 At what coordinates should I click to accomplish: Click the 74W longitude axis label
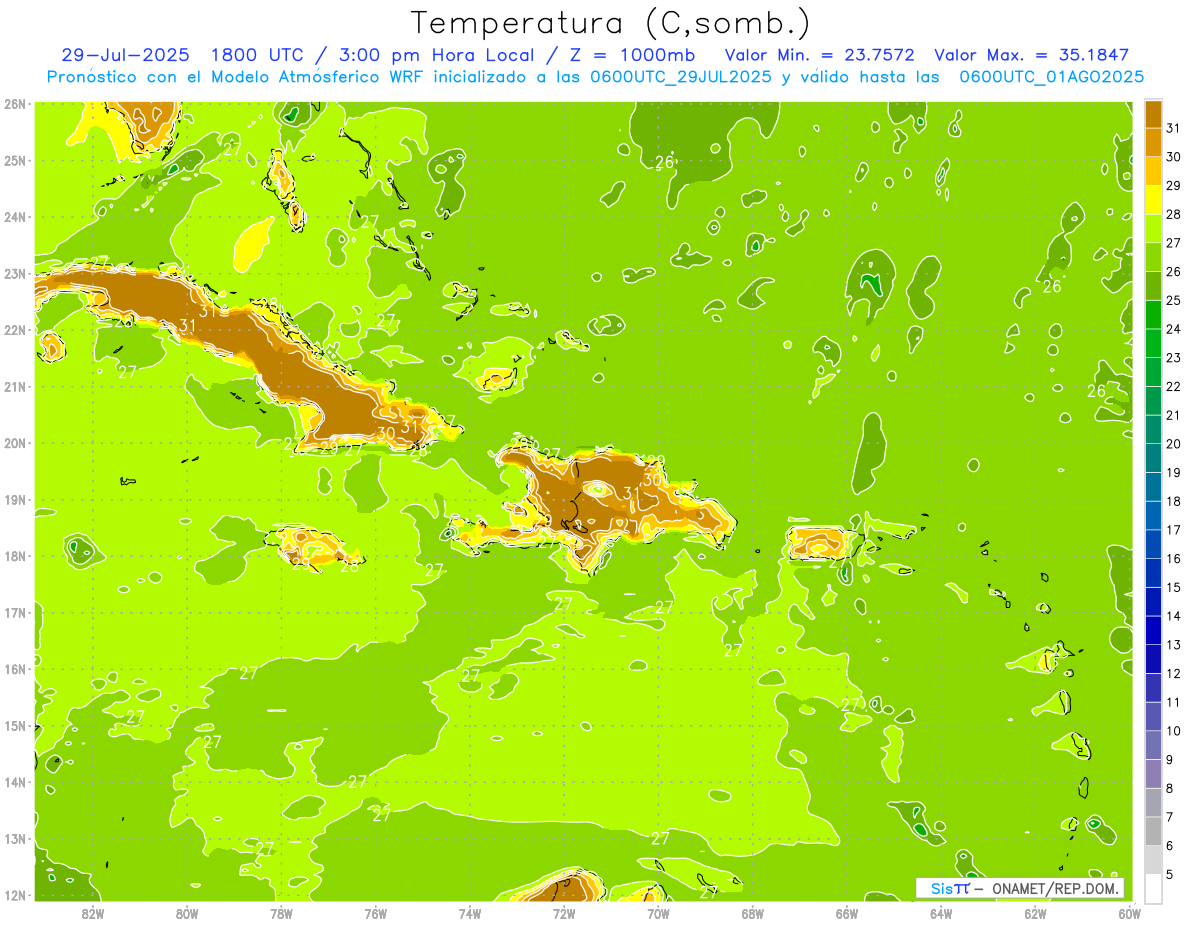(x=469, y=913)
